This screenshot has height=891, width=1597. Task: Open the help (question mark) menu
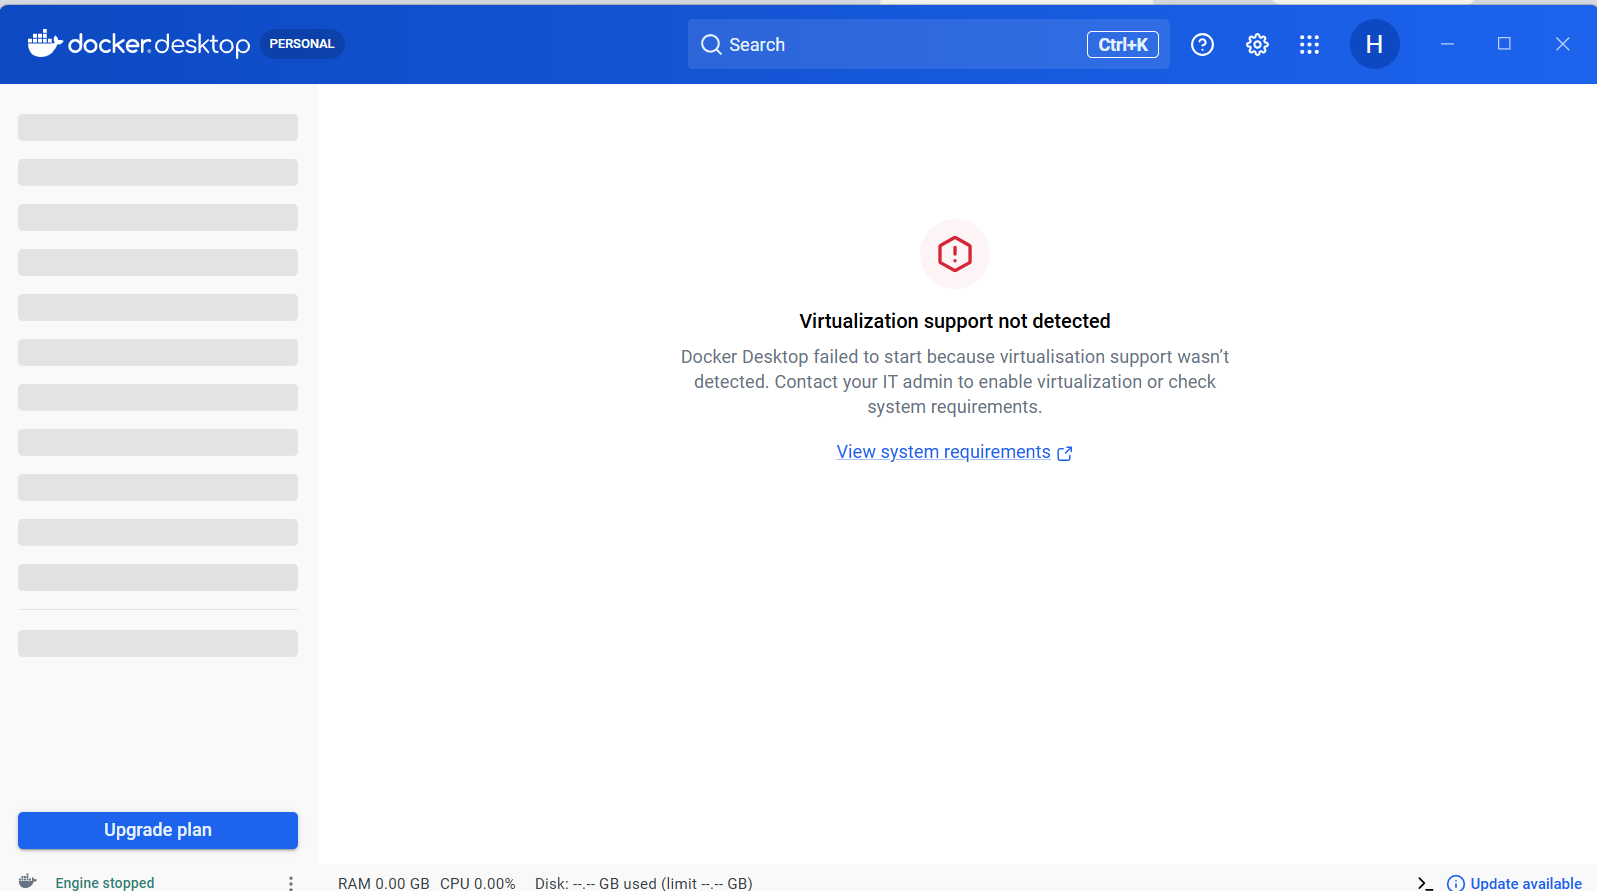(x=1202, y=44)
